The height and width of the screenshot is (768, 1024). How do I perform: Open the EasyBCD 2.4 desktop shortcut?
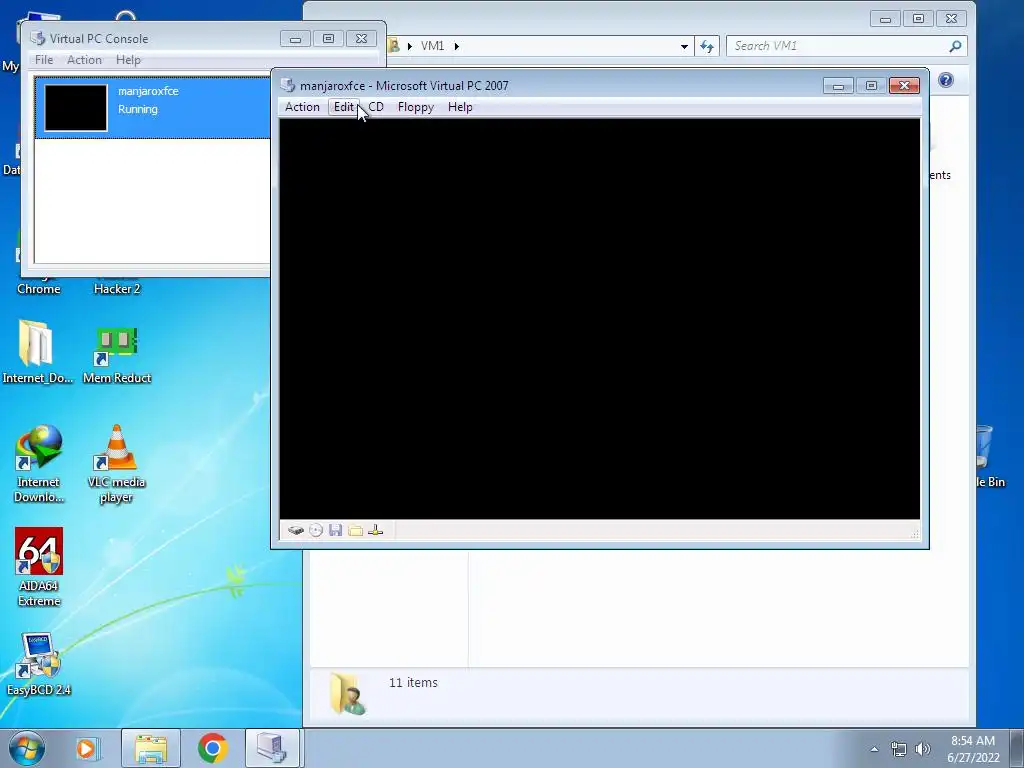click(39, 664)
